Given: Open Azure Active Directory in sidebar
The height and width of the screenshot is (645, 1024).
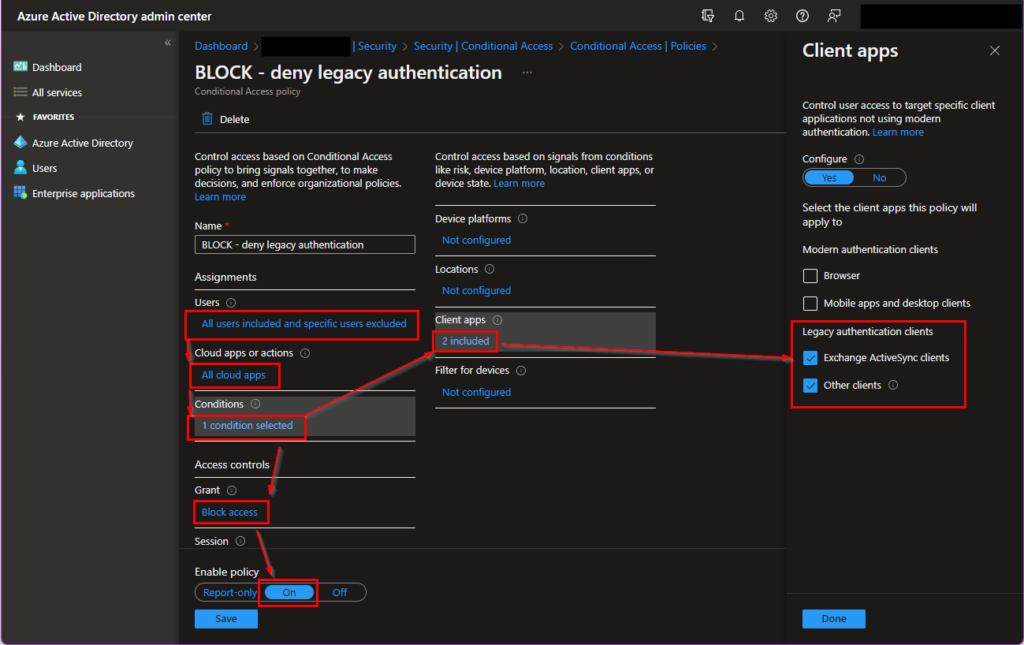Looking at the screenshot, I should click(82, 143).
